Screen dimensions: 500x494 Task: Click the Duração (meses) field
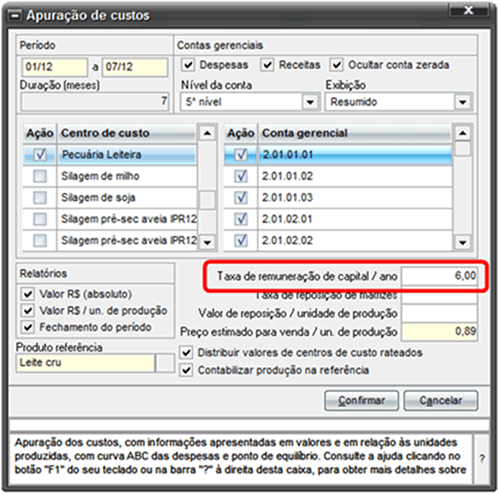point(95,101)
